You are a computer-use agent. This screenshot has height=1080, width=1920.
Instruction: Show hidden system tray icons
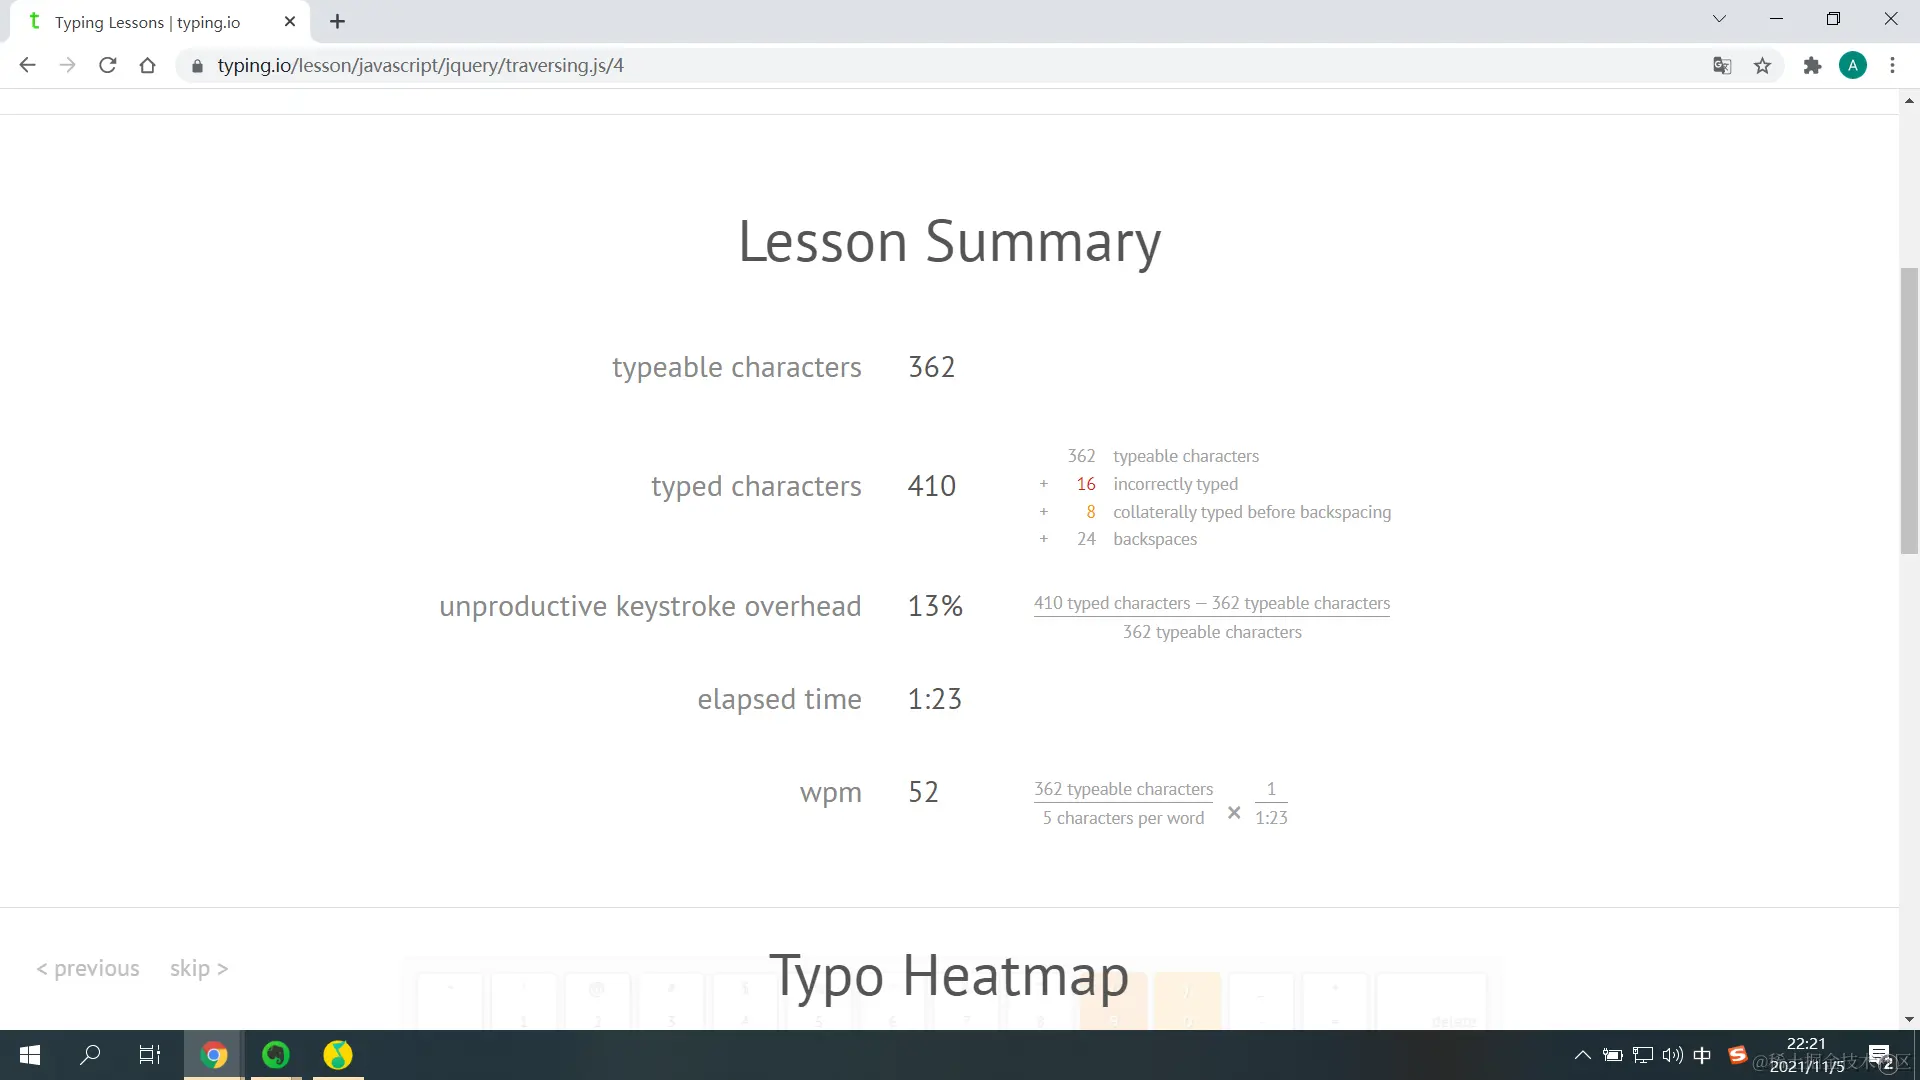pyautogui.click(x=1582, y=1055)
